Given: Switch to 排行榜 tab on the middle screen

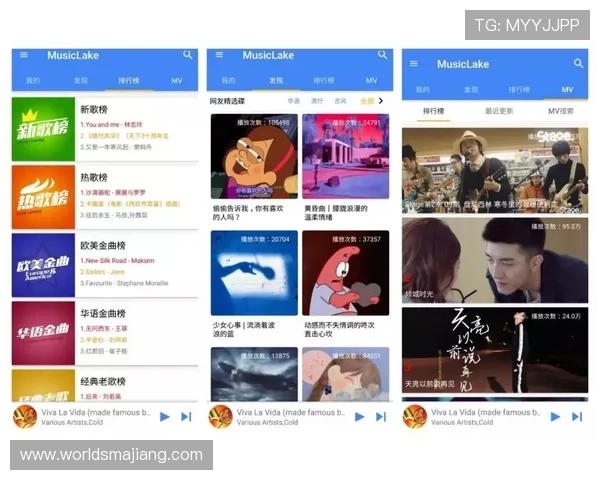Looking at the screenshot, I should point(324,81).
